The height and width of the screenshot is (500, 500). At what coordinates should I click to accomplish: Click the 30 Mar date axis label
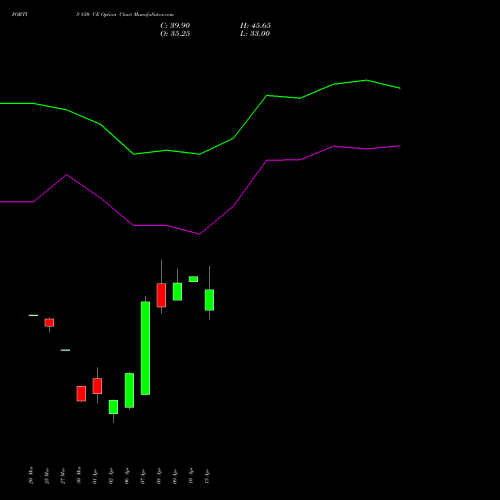(79, 475)
